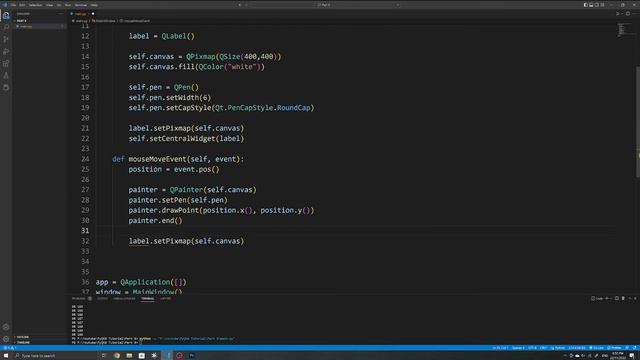Viewport: 640px width, 360px height.
Task: Toggle primary side bar layout icon
Action: (585, 5)
